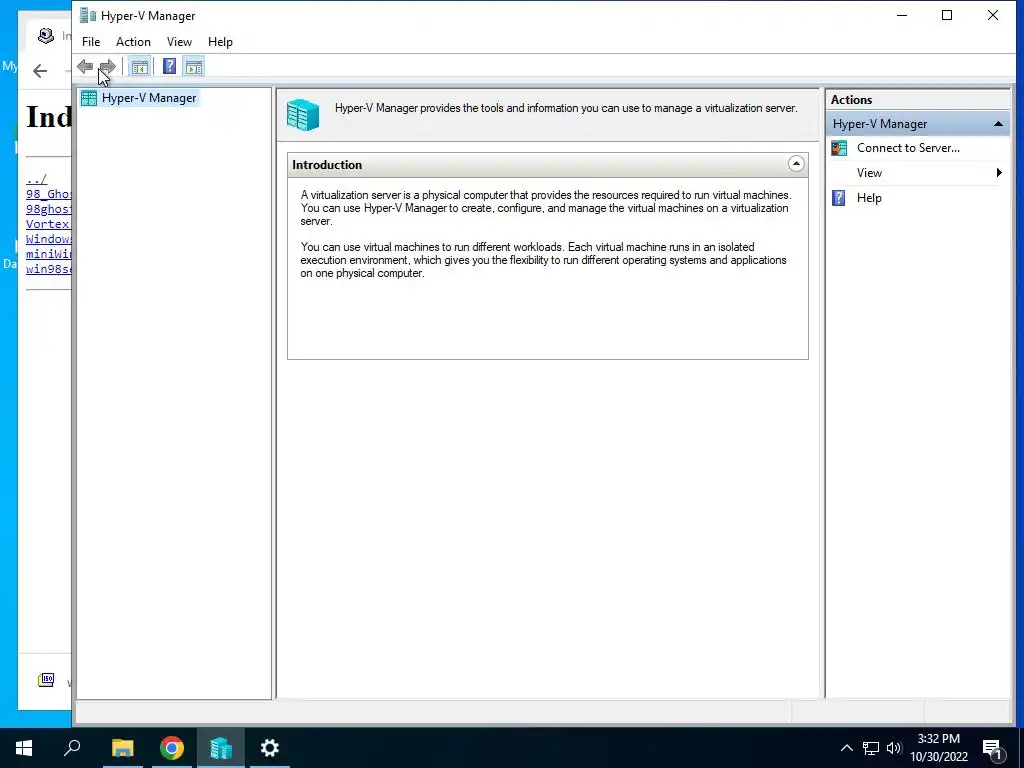Click the Vortex link in the browser window

click(48, 223)
